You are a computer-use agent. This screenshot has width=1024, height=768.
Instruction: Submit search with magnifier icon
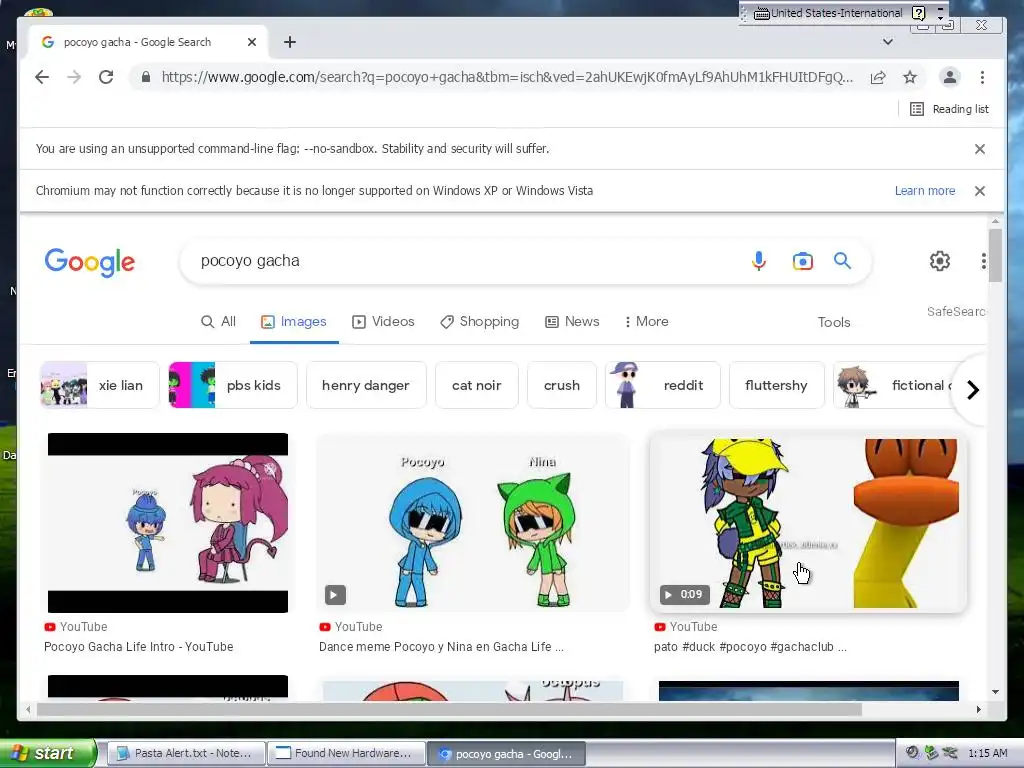coord(842,261)
